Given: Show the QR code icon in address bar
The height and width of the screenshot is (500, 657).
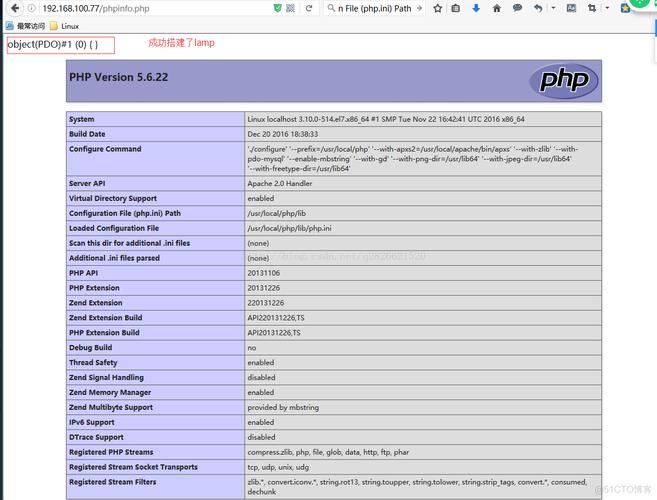Looking at the screenshot, I should pyautogui.click(x=290, y=8).
